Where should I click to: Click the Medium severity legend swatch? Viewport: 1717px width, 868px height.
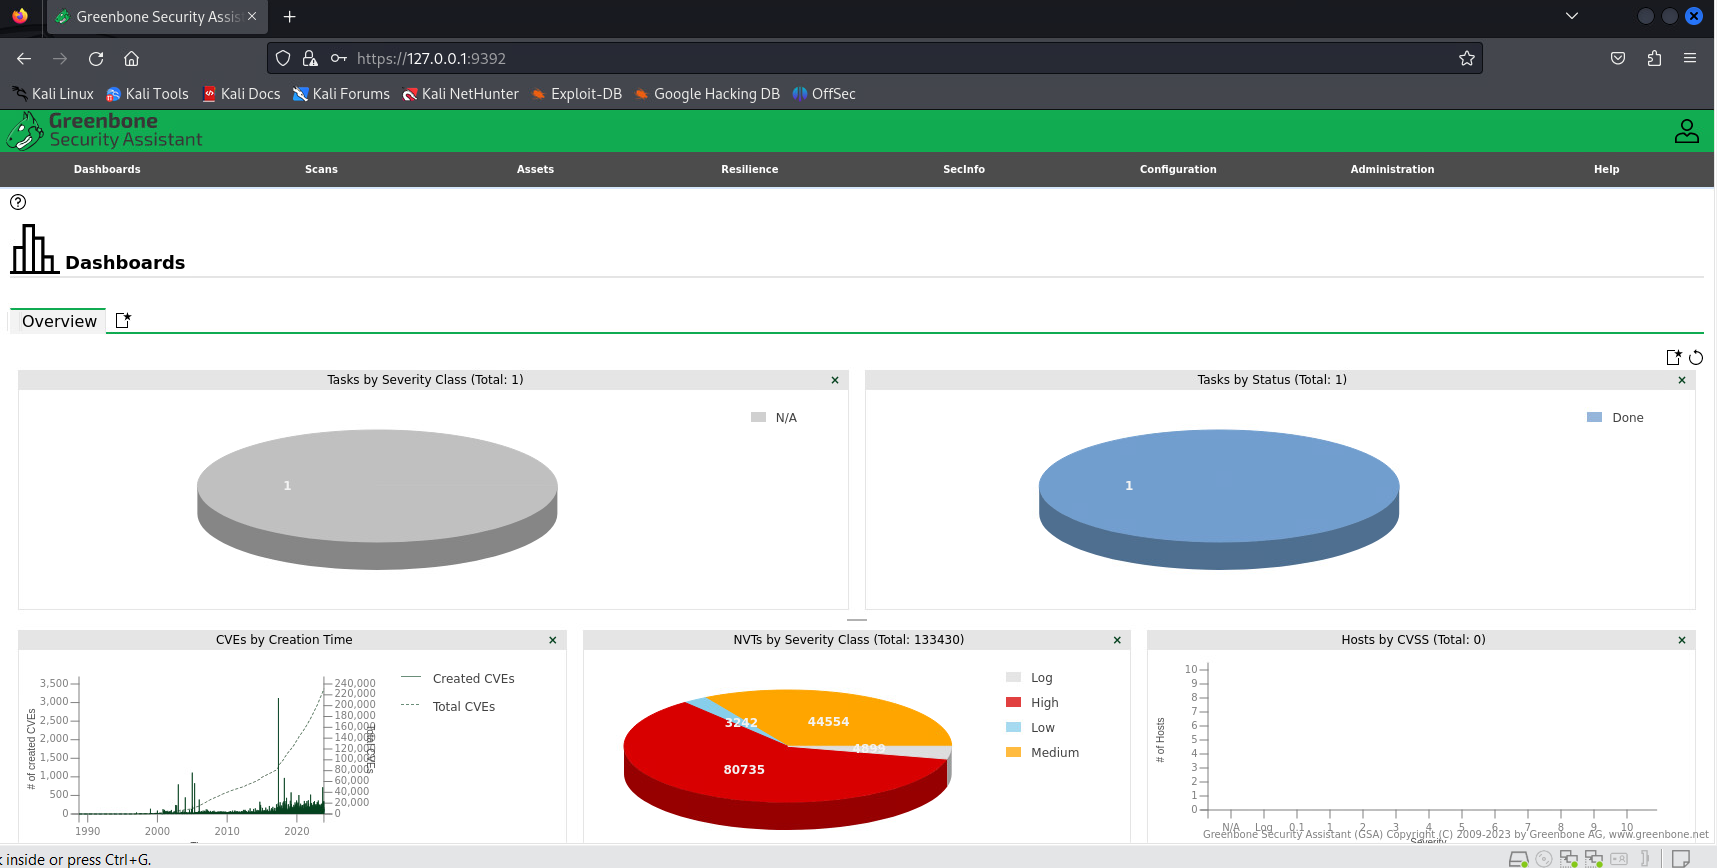pos(1013,752)
